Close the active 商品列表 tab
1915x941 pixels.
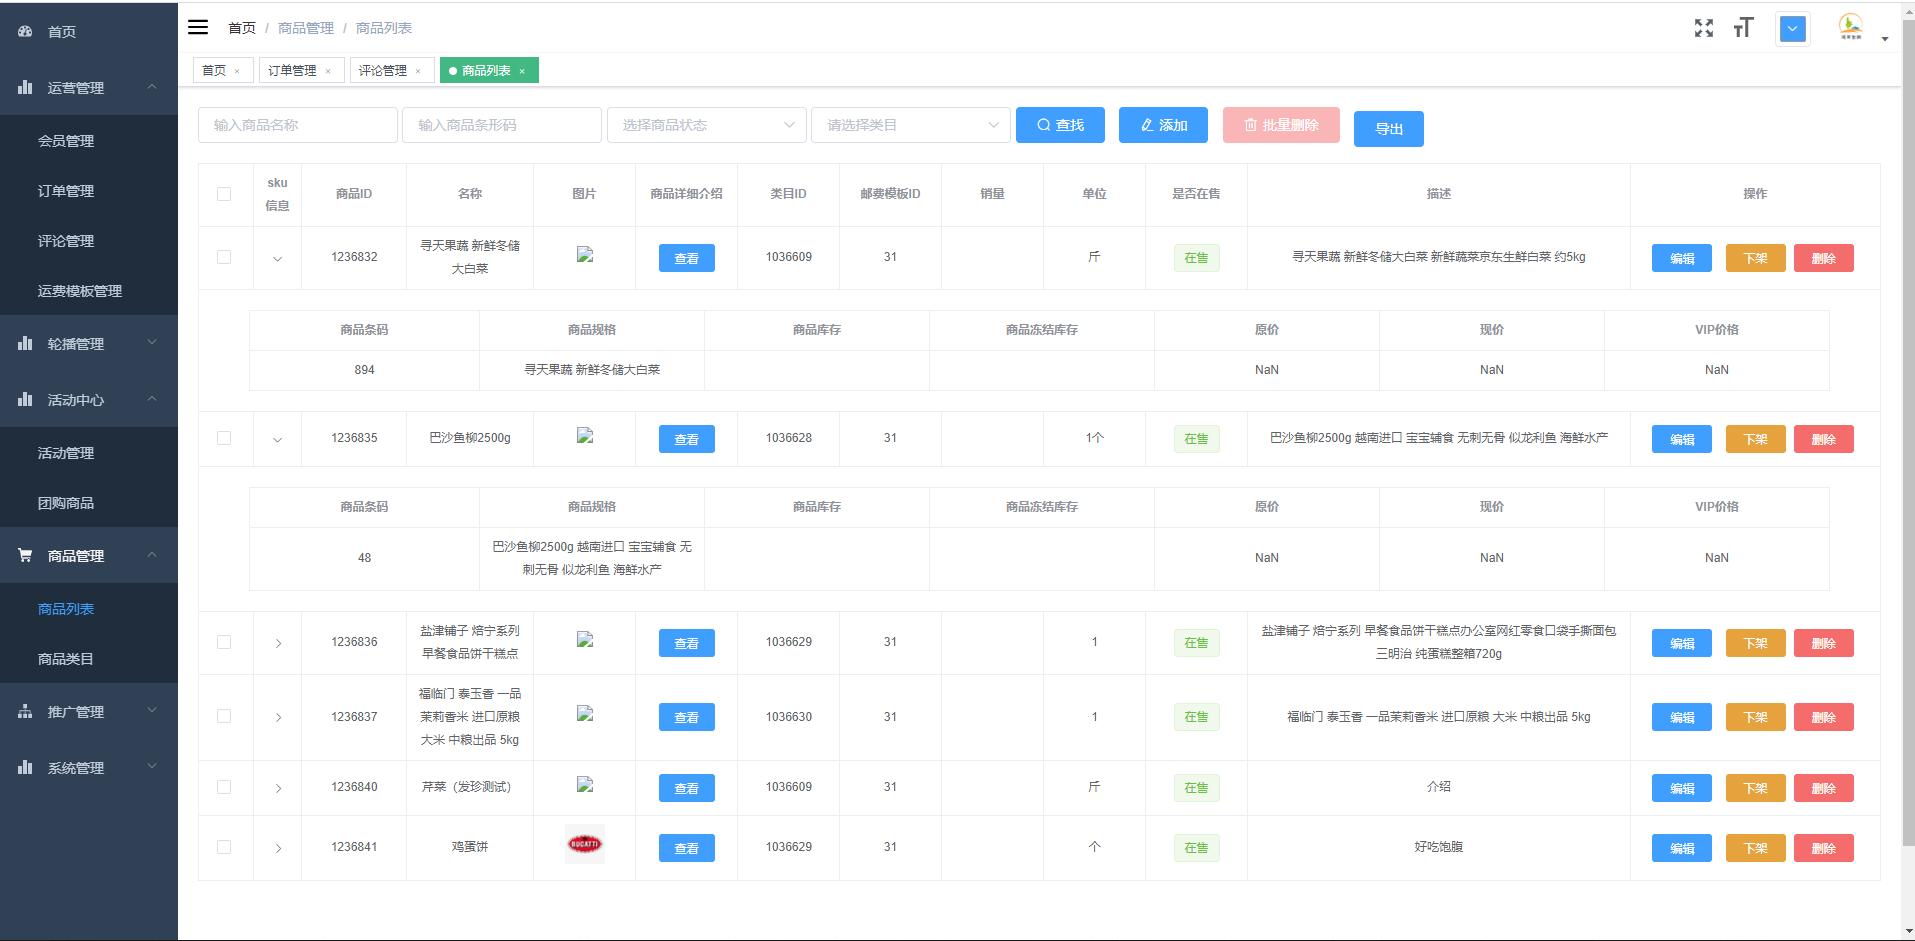click(522, 71)
